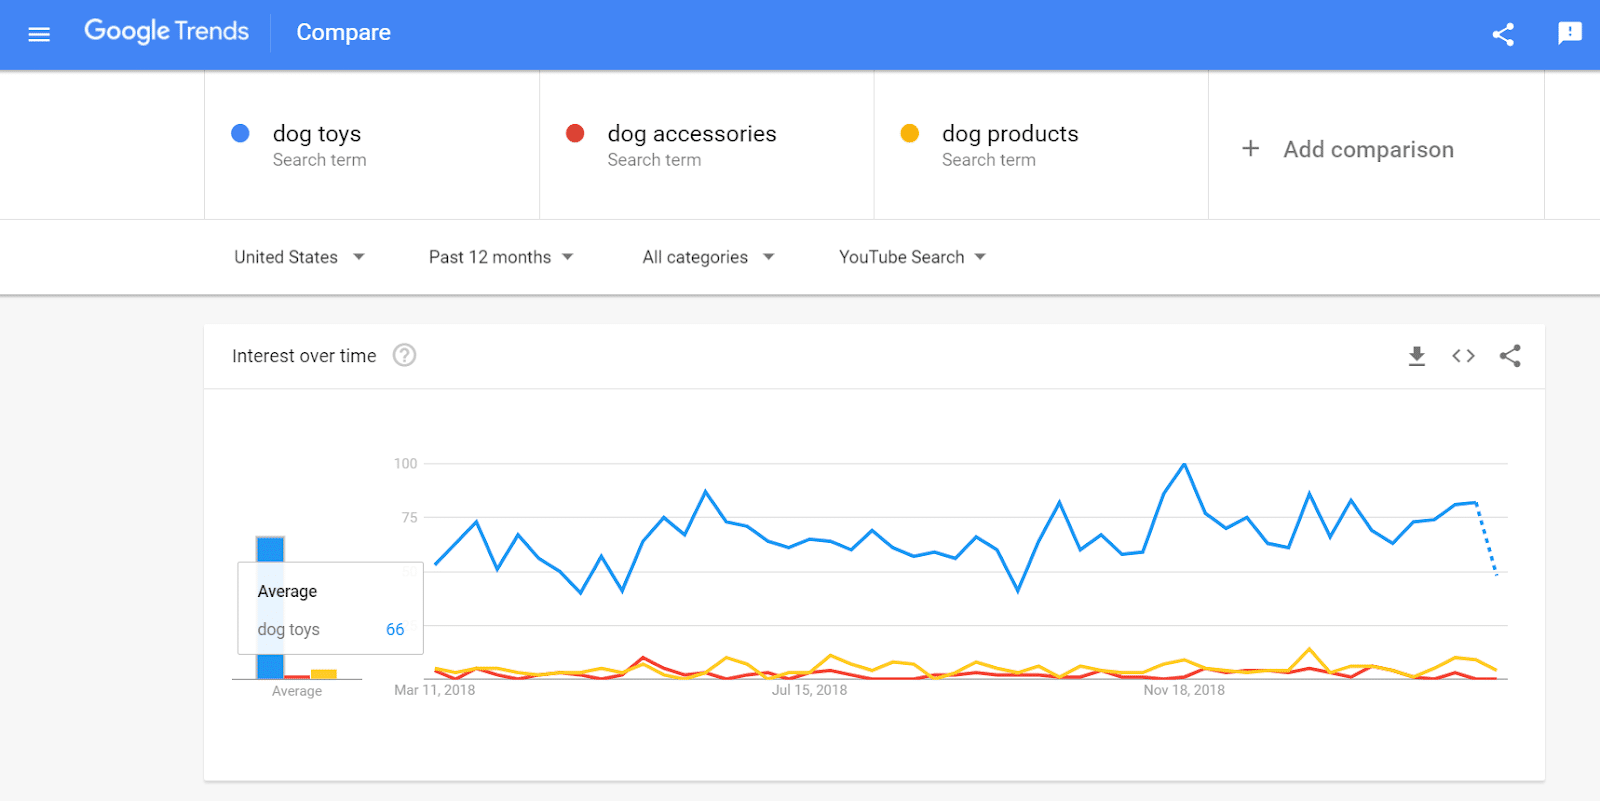This screenshot has height=801, width=1600.
Task: Switch search type from YouTube Search
Action: click(x=910, y=257)
